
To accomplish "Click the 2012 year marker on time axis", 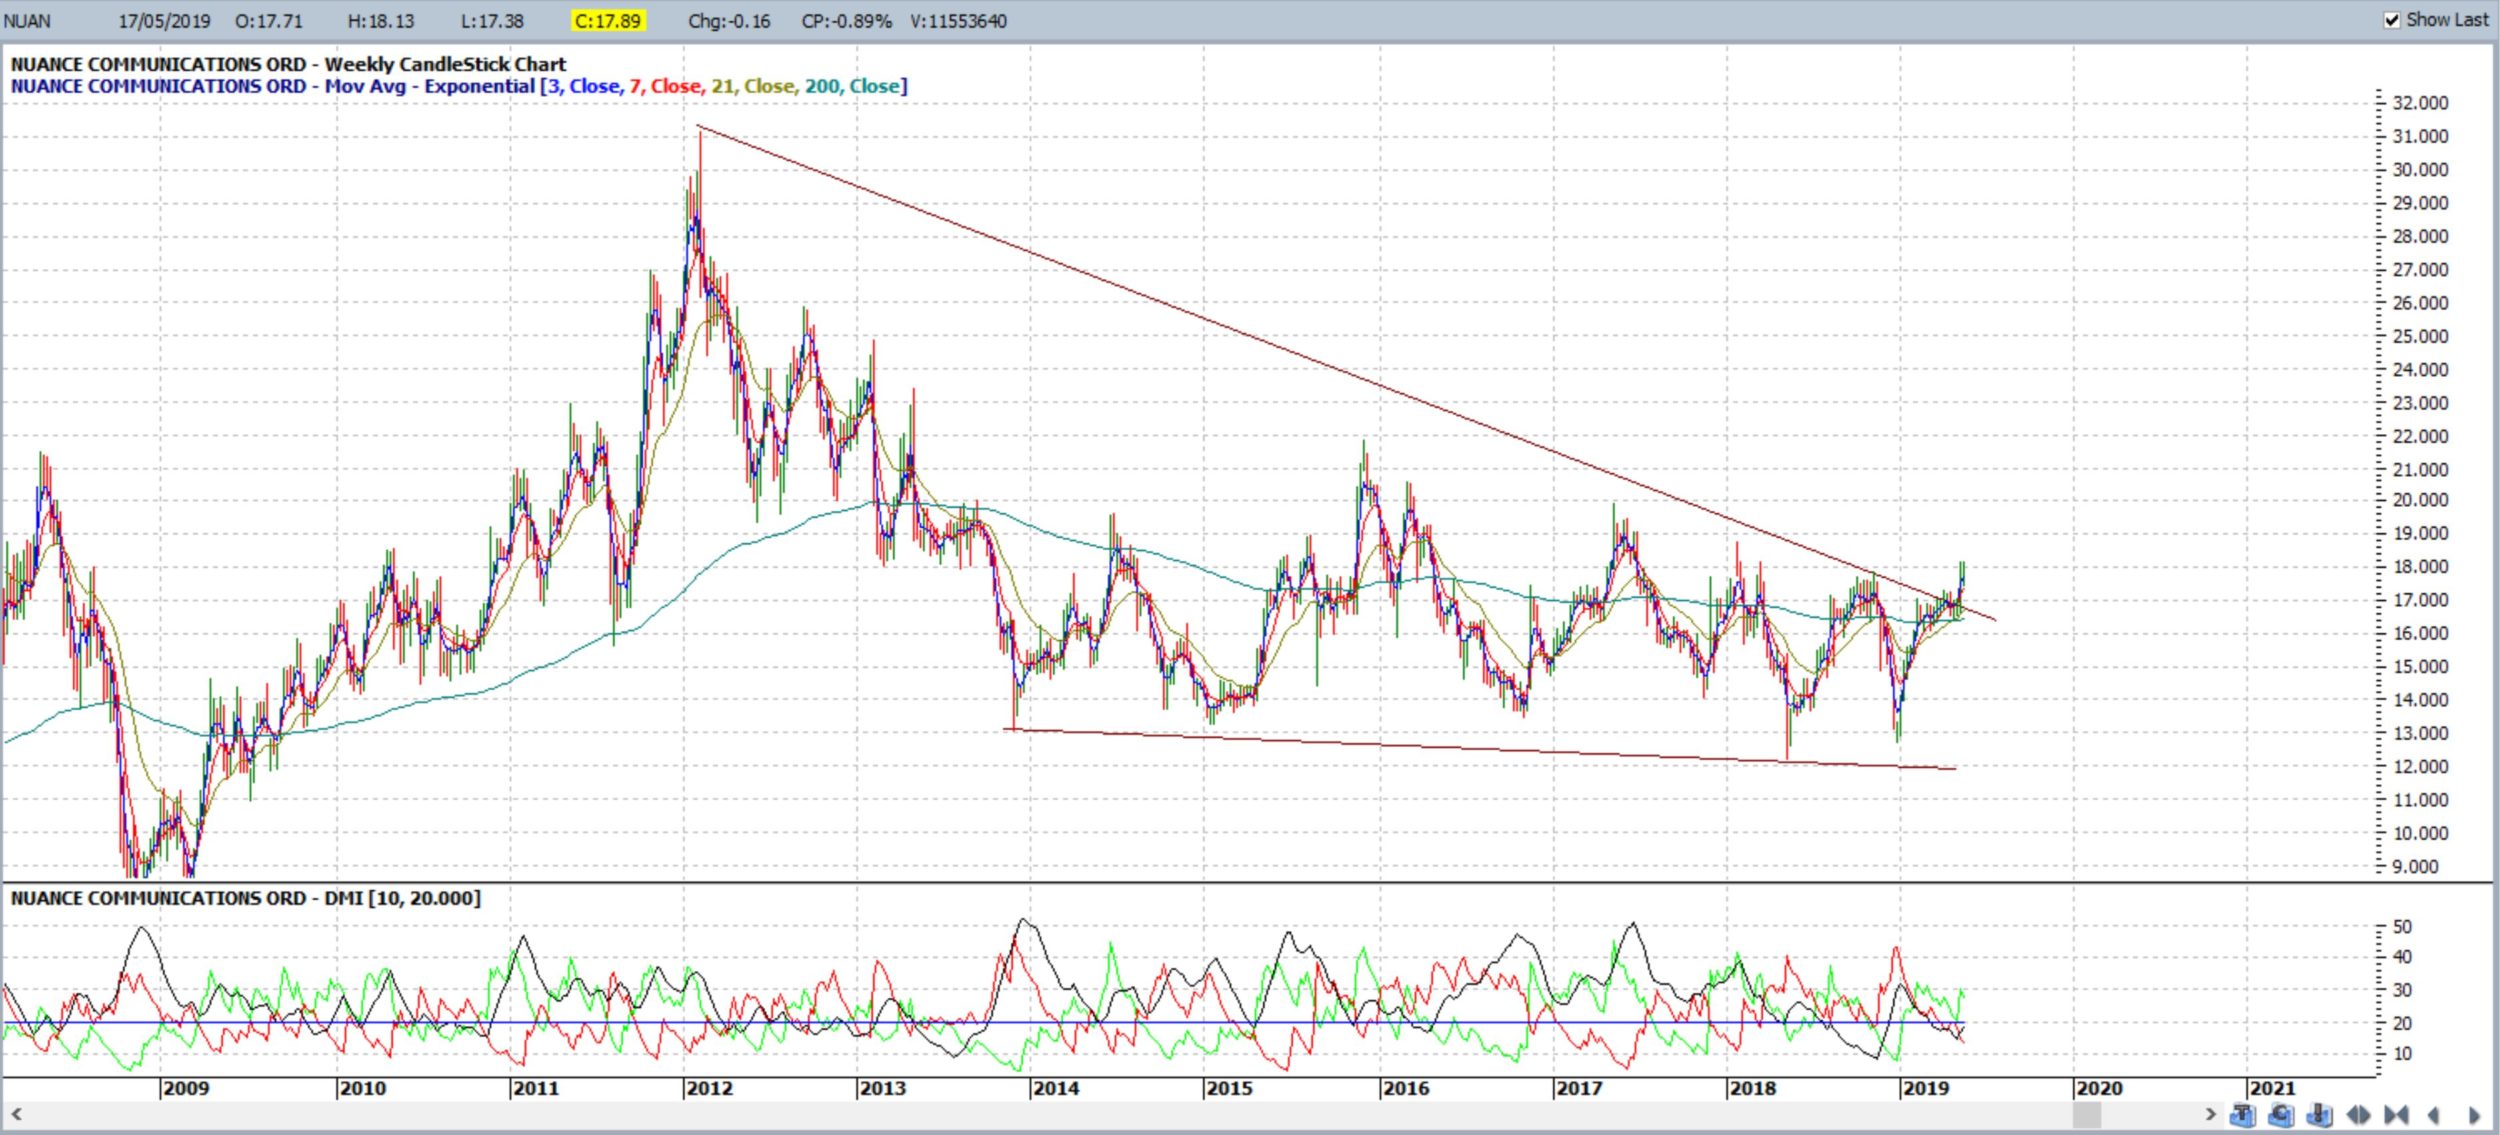I will tap(709, 1088).
